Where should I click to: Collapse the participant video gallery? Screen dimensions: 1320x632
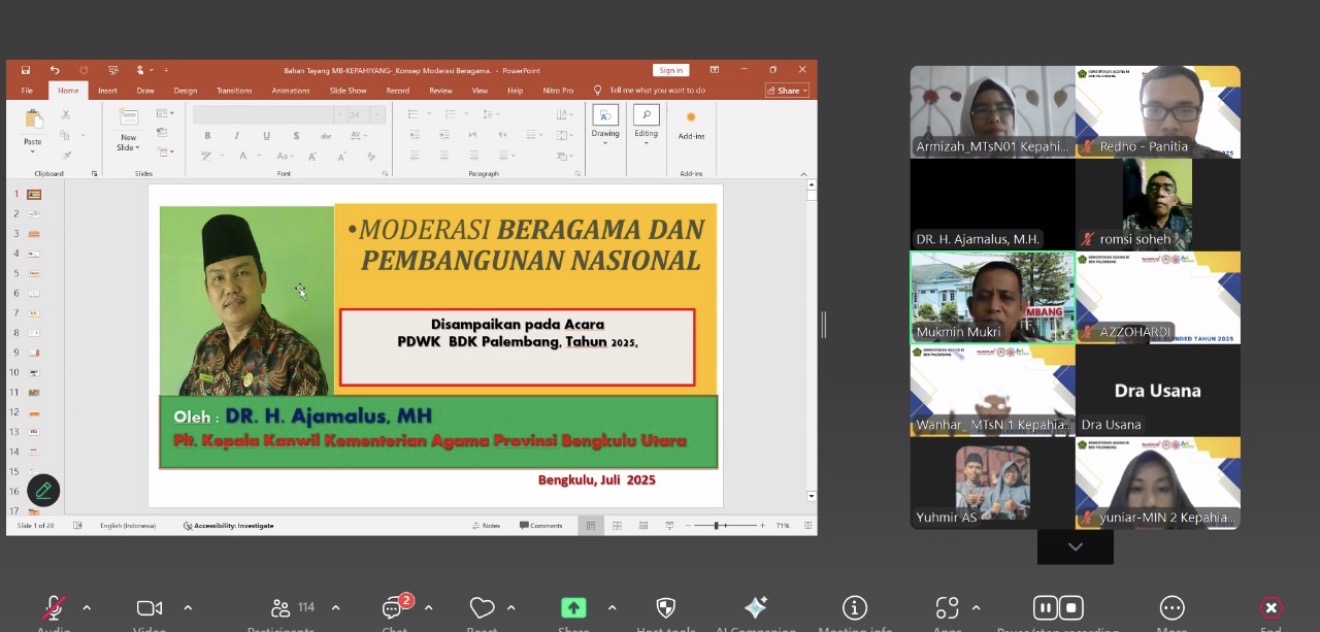coord(1074,546)
